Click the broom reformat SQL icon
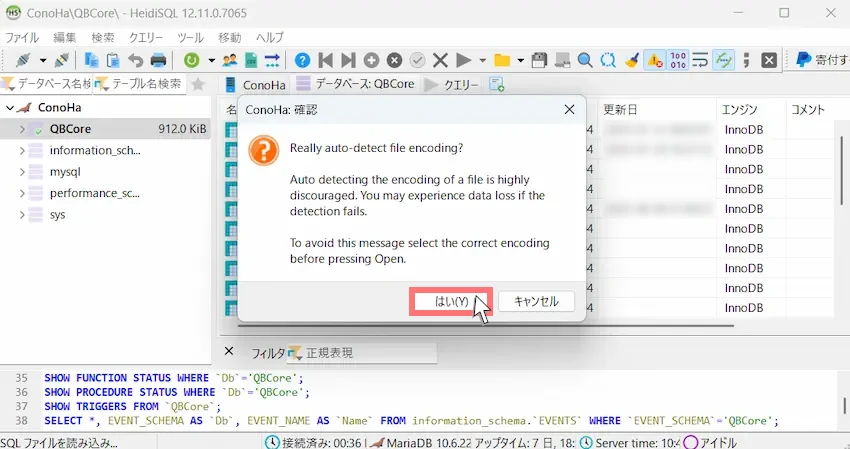Viewport: 850px width, 449px height. pos(631,60)
